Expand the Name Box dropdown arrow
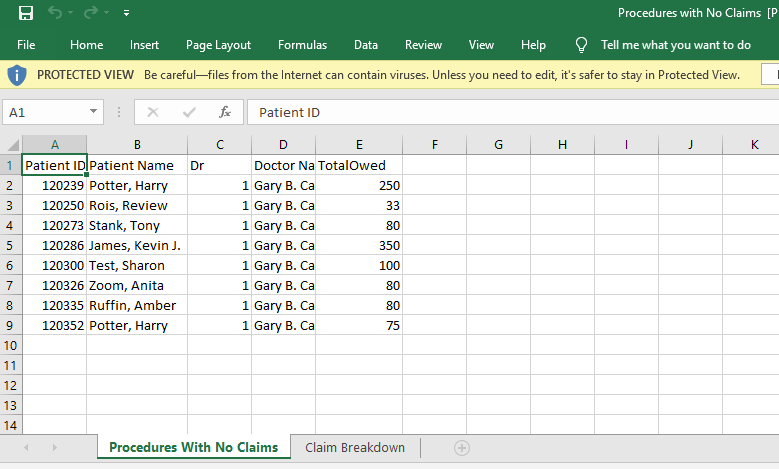 coord(94,113)
